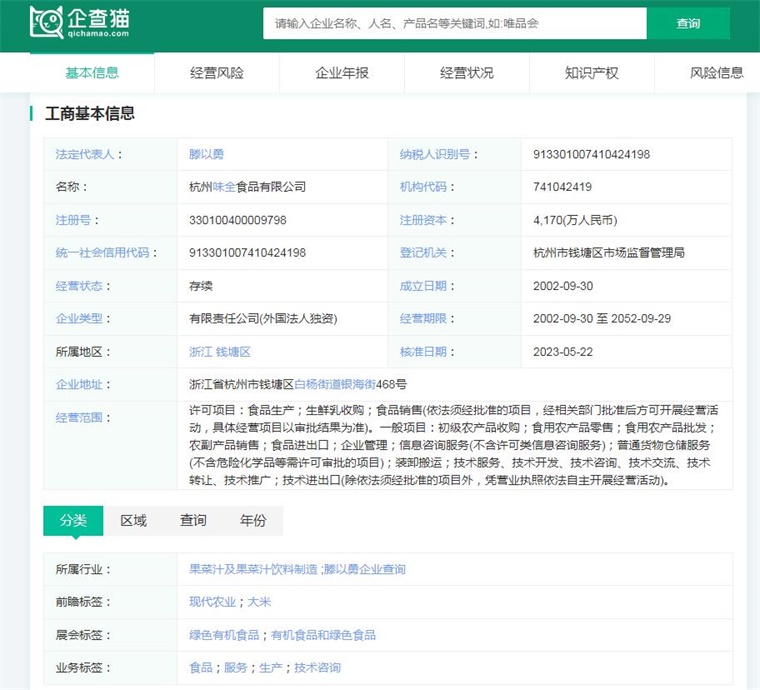Switch to the 区域 tab
The height and width of the screenshot is (690, 760).
[x=133, y=520]
